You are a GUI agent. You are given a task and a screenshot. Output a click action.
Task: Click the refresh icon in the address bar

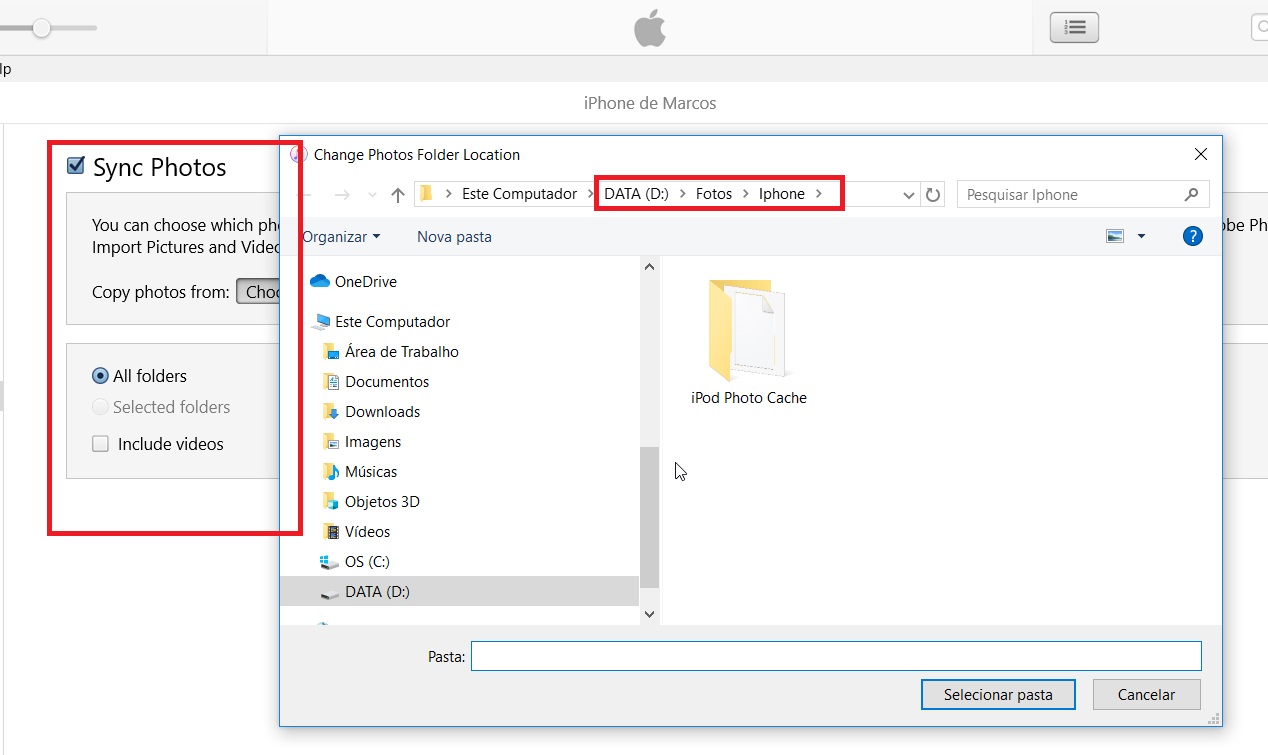(x=933, y=194)
